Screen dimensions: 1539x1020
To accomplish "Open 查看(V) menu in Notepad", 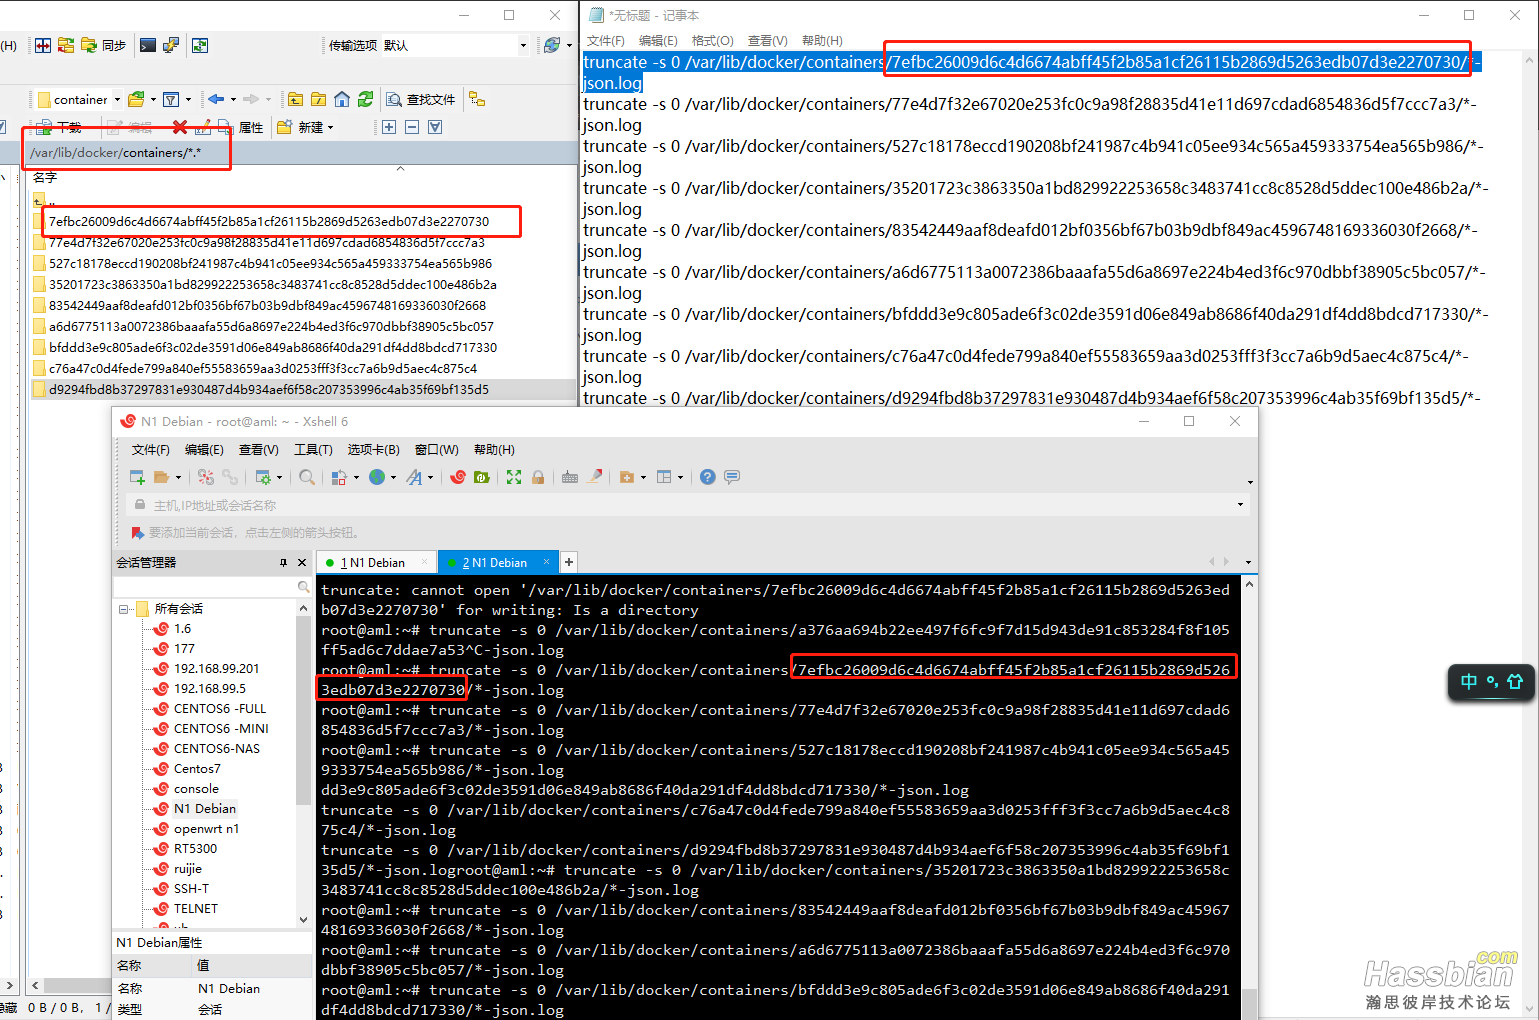I will (x=768, y=40).
